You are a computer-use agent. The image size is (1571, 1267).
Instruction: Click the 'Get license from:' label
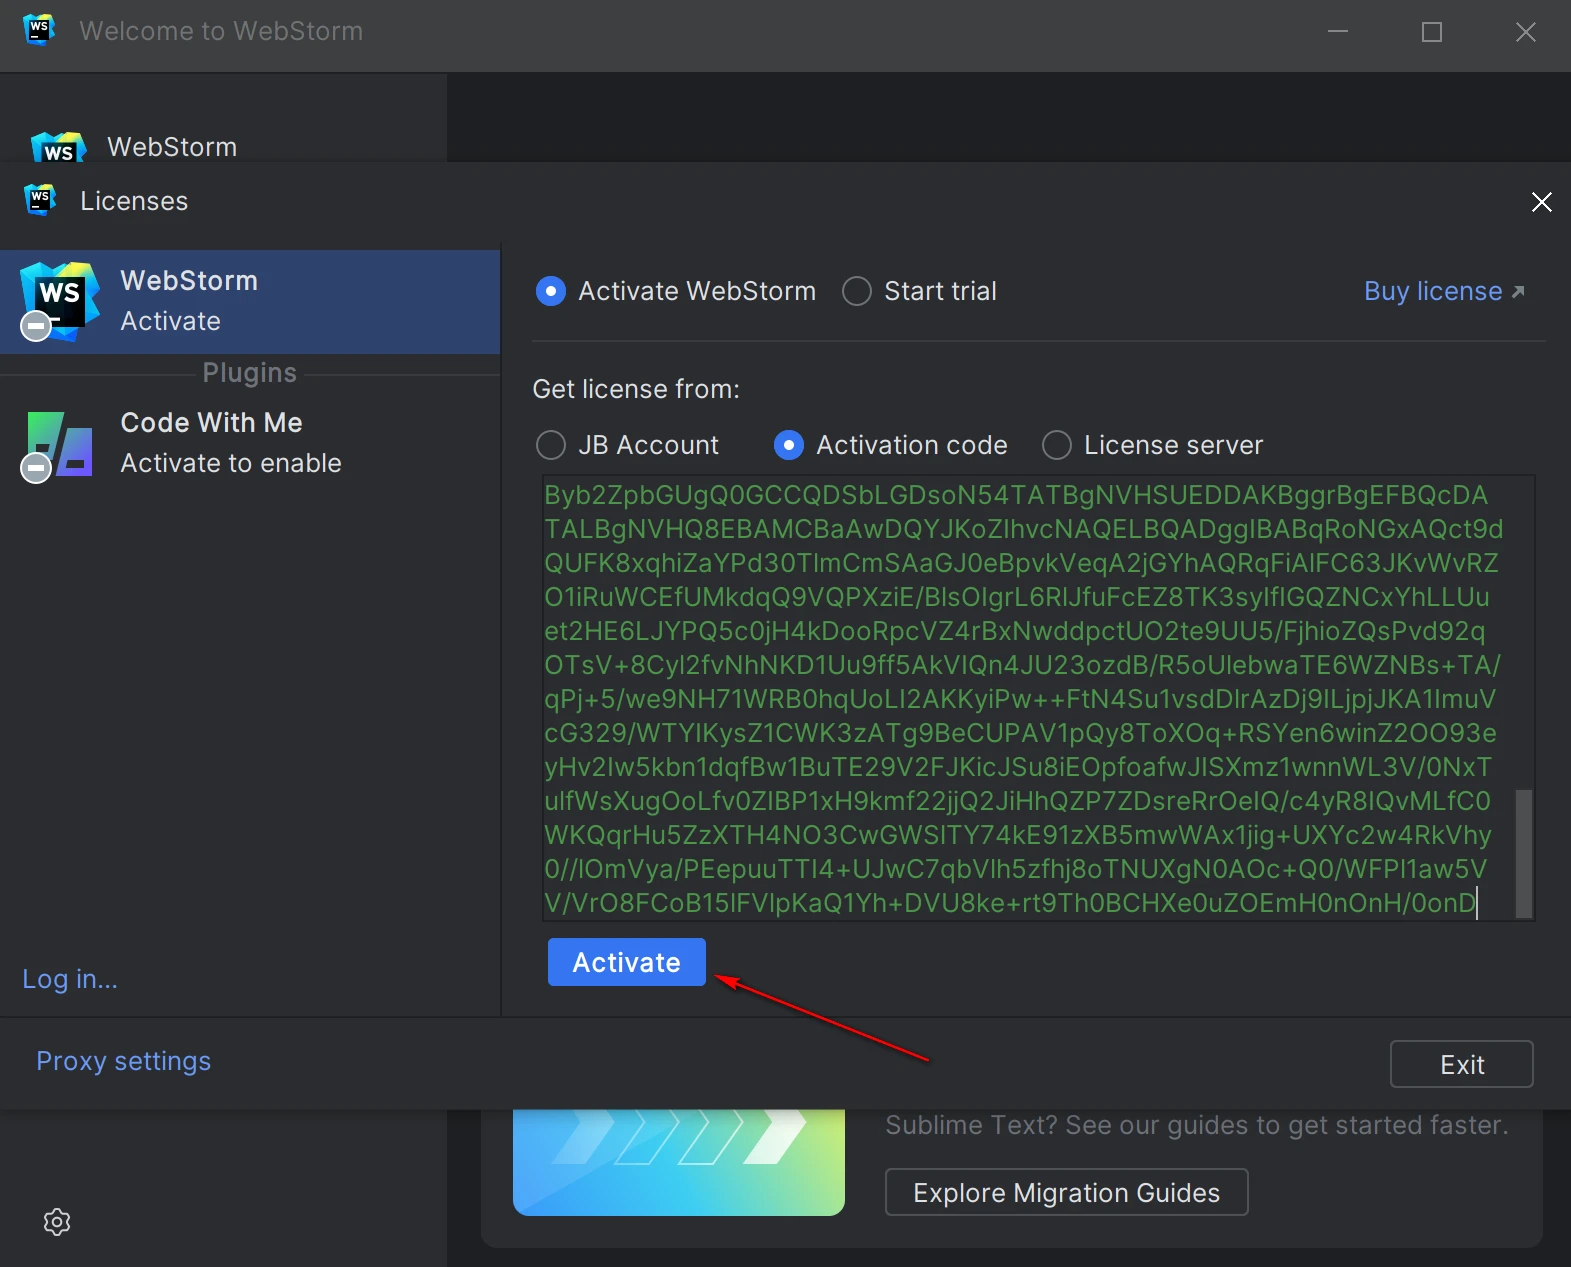point(636,389)
